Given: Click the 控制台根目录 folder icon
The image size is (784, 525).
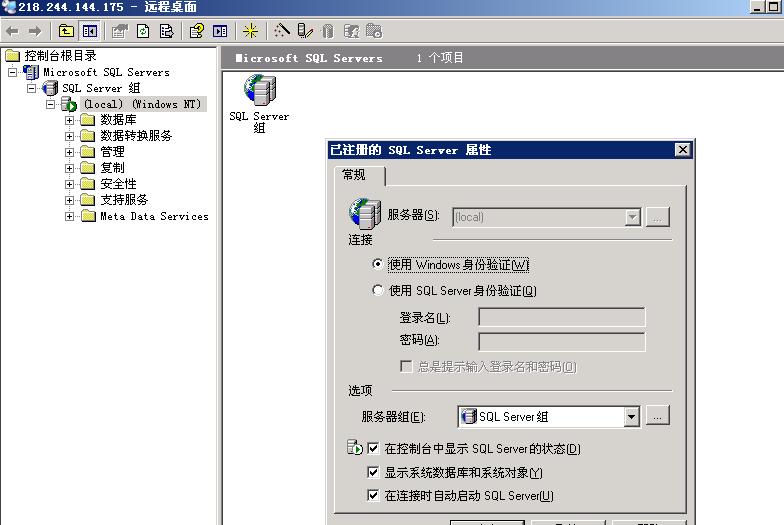Looking at the screenshot, I should click(x=12, y=56).
